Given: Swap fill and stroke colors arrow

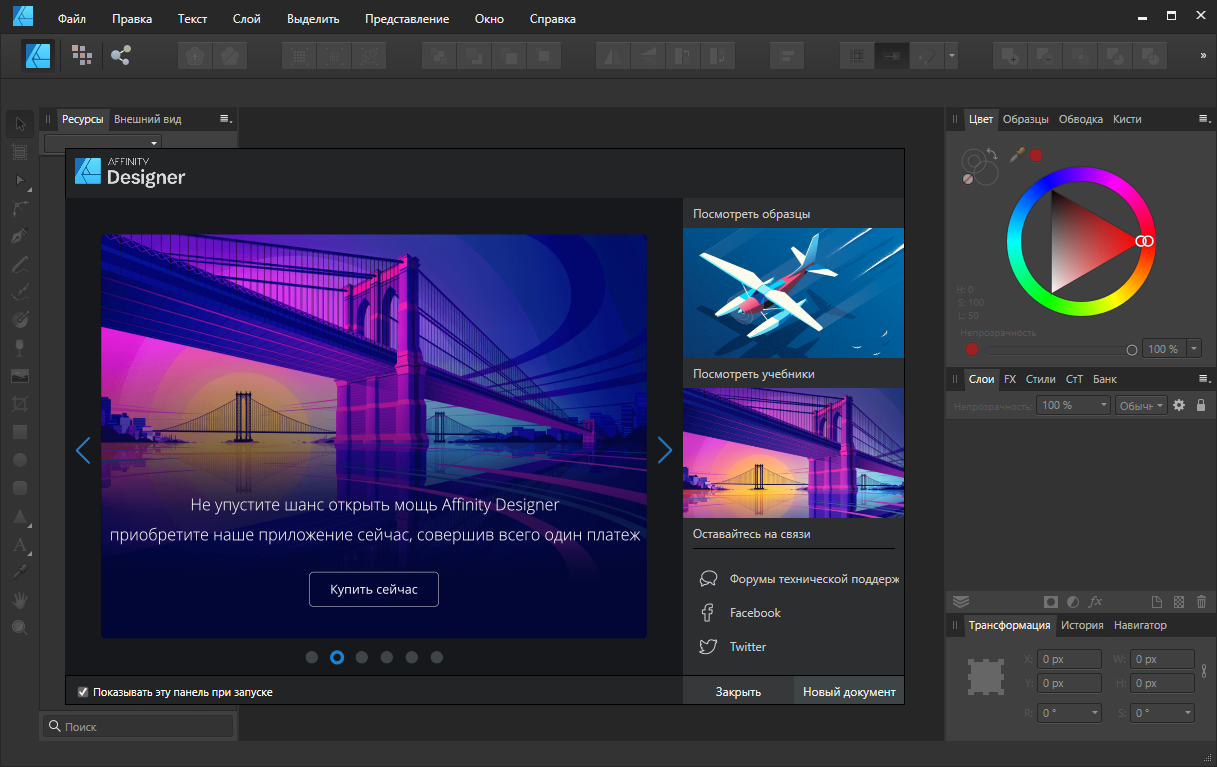Looking at the screenshot, I should [x=992, y=154].
